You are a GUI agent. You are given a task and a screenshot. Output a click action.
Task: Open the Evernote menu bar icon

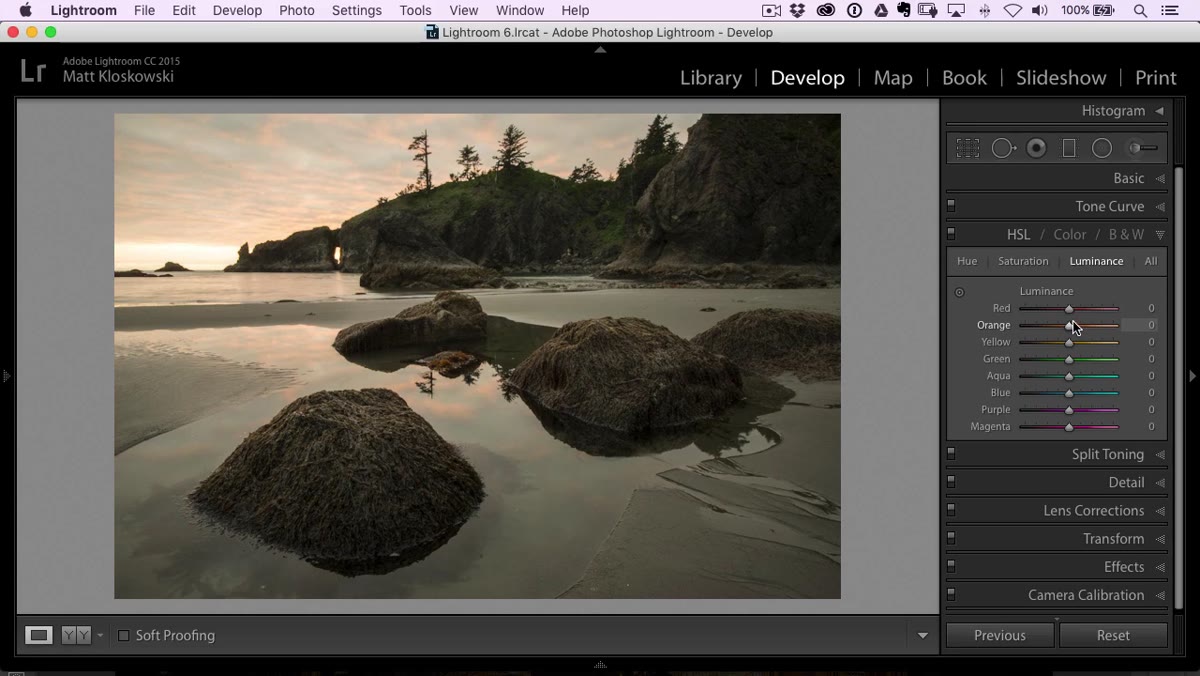click(904, 11)
